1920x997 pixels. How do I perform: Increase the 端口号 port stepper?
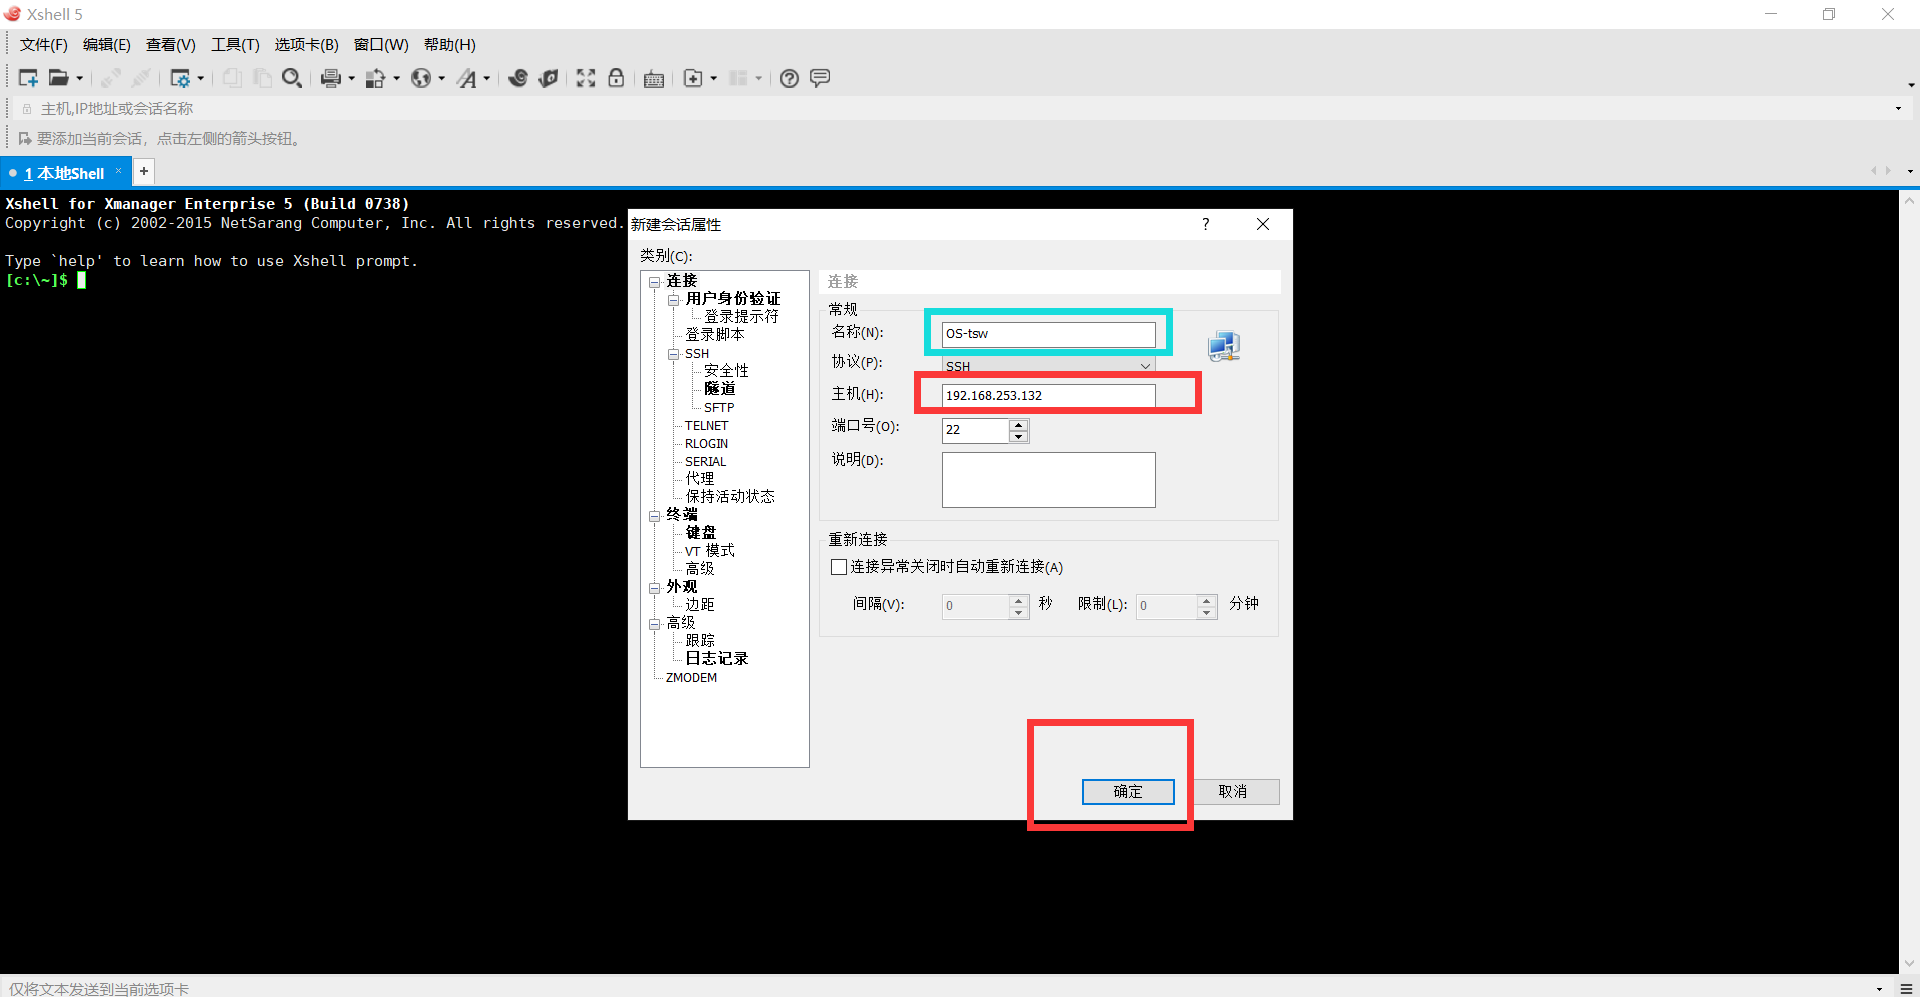(x=1019, y=425)
